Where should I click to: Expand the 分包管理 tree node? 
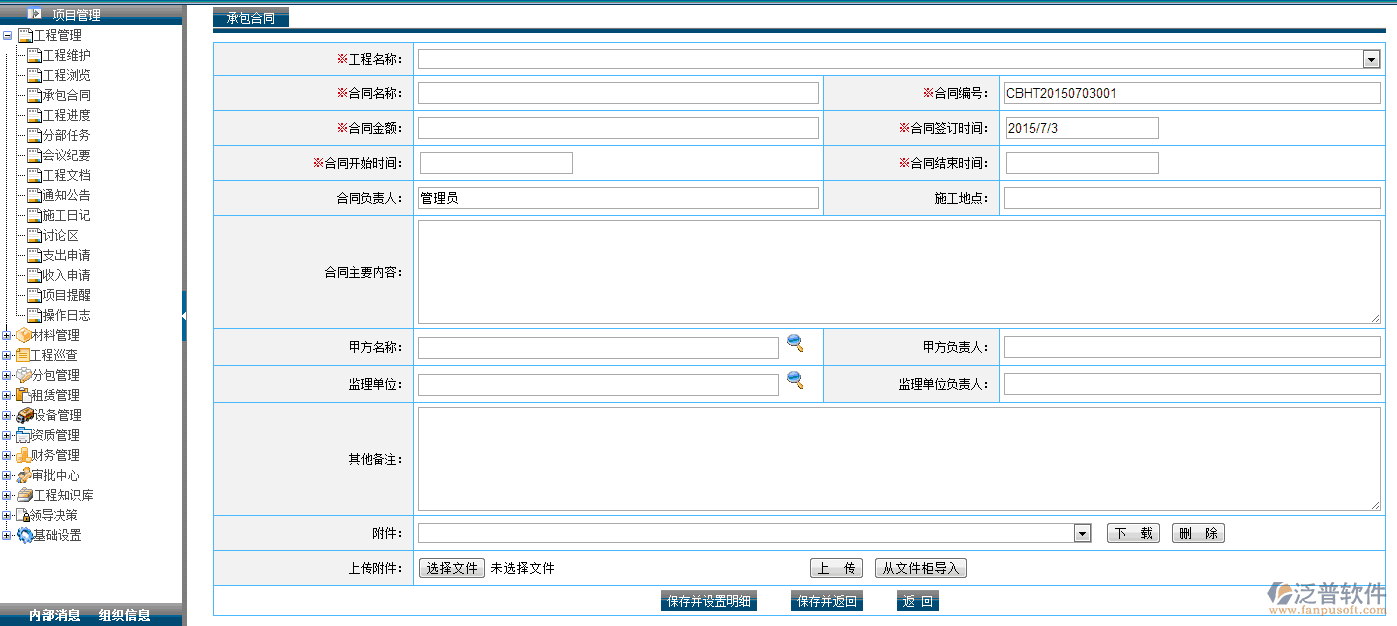[8, 375]
